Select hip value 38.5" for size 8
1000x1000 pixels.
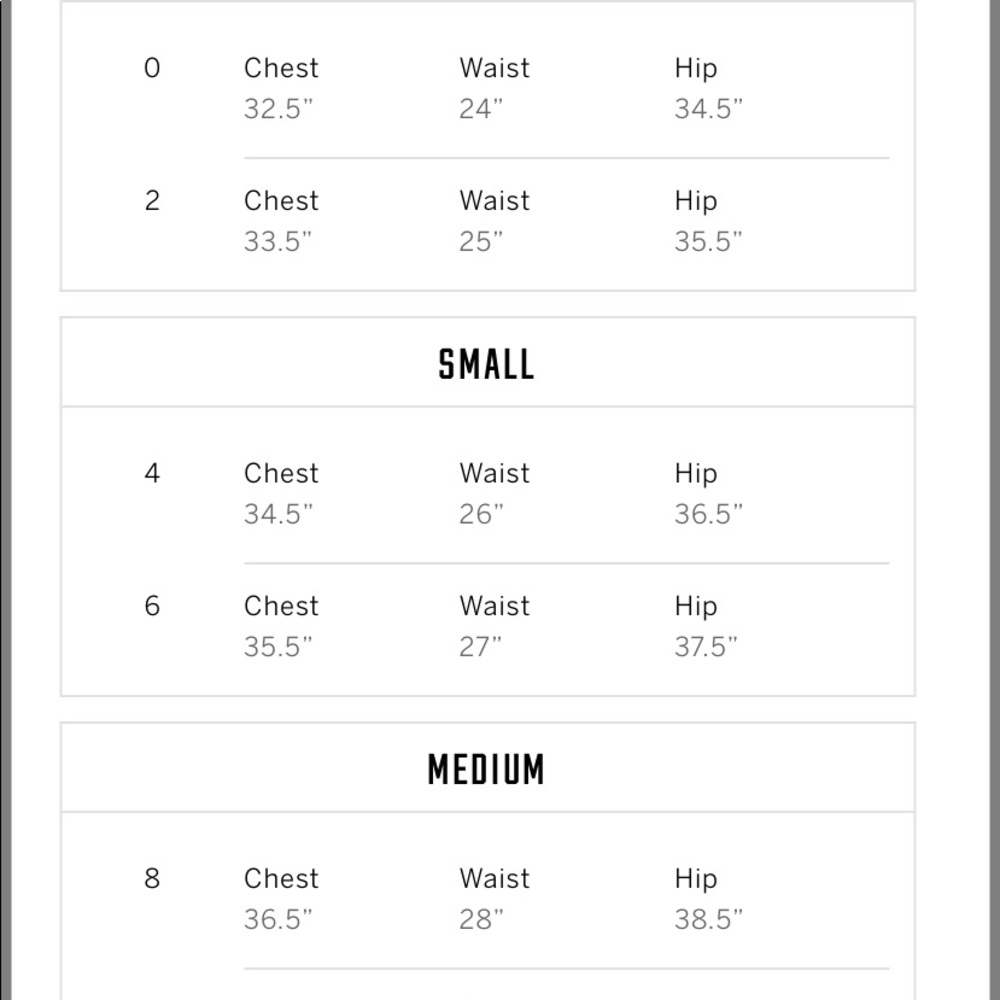coord(709,920)
